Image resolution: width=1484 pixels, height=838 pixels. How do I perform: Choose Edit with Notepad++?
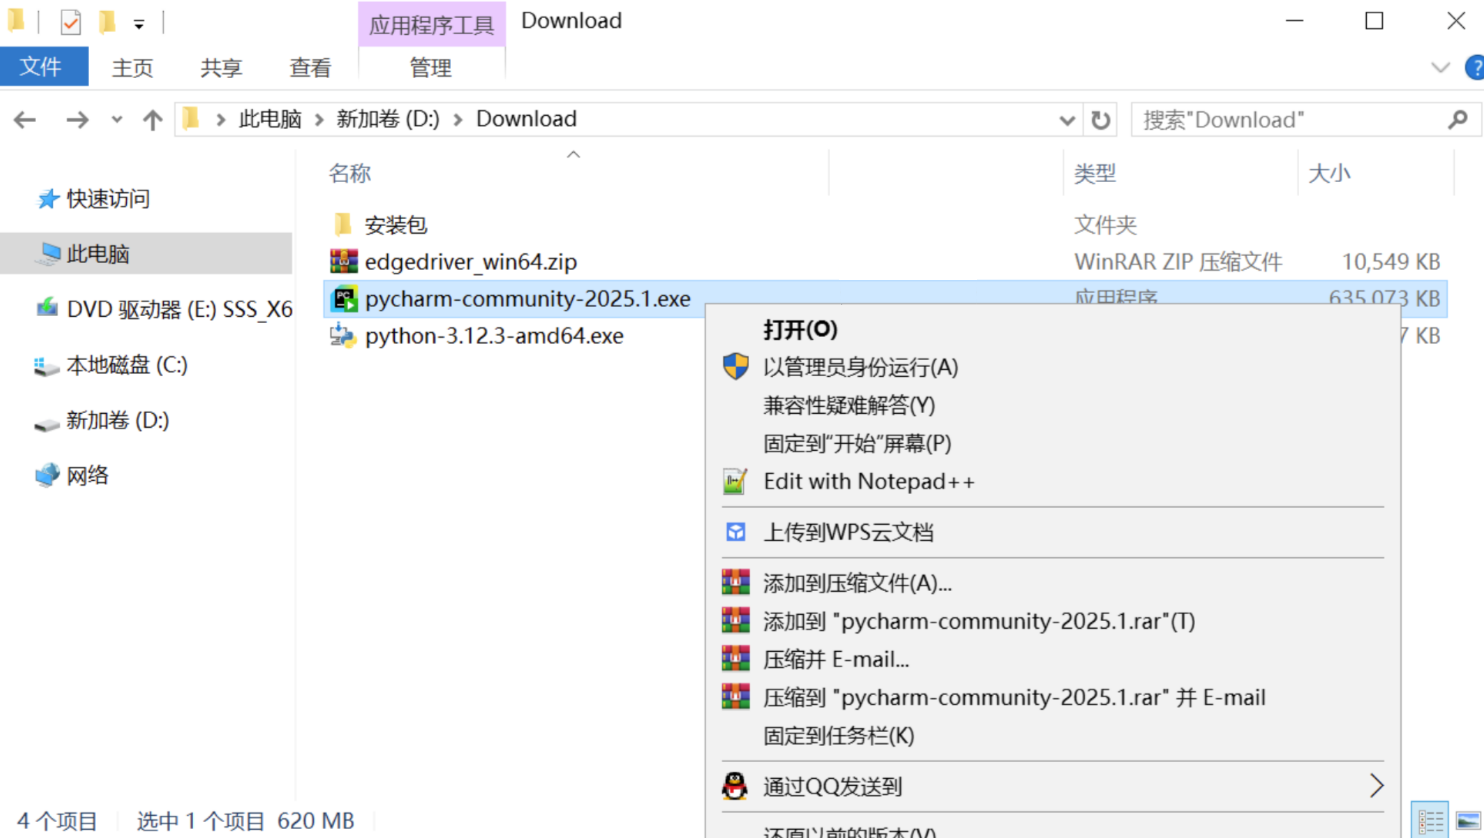(869, 481)
